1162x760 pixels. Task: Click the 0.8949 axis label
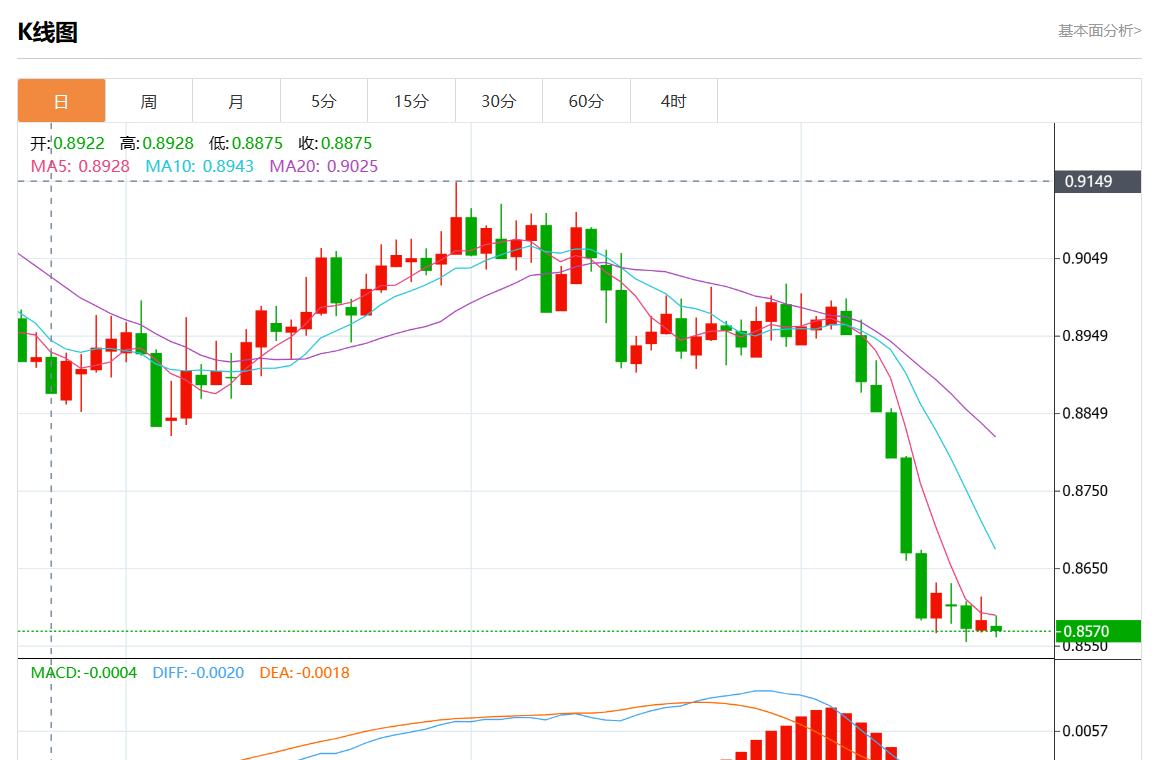[1086, 336]
